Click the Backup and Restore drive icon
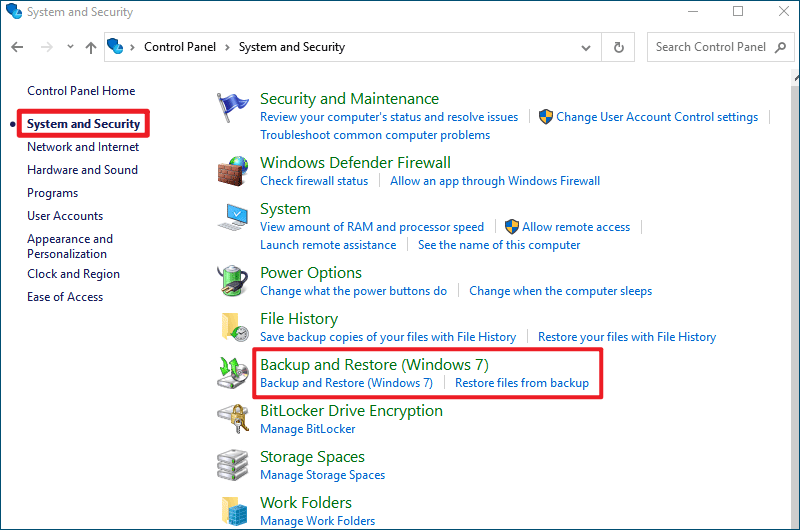Viewport: 800px width, 530px height. [233, 373]
